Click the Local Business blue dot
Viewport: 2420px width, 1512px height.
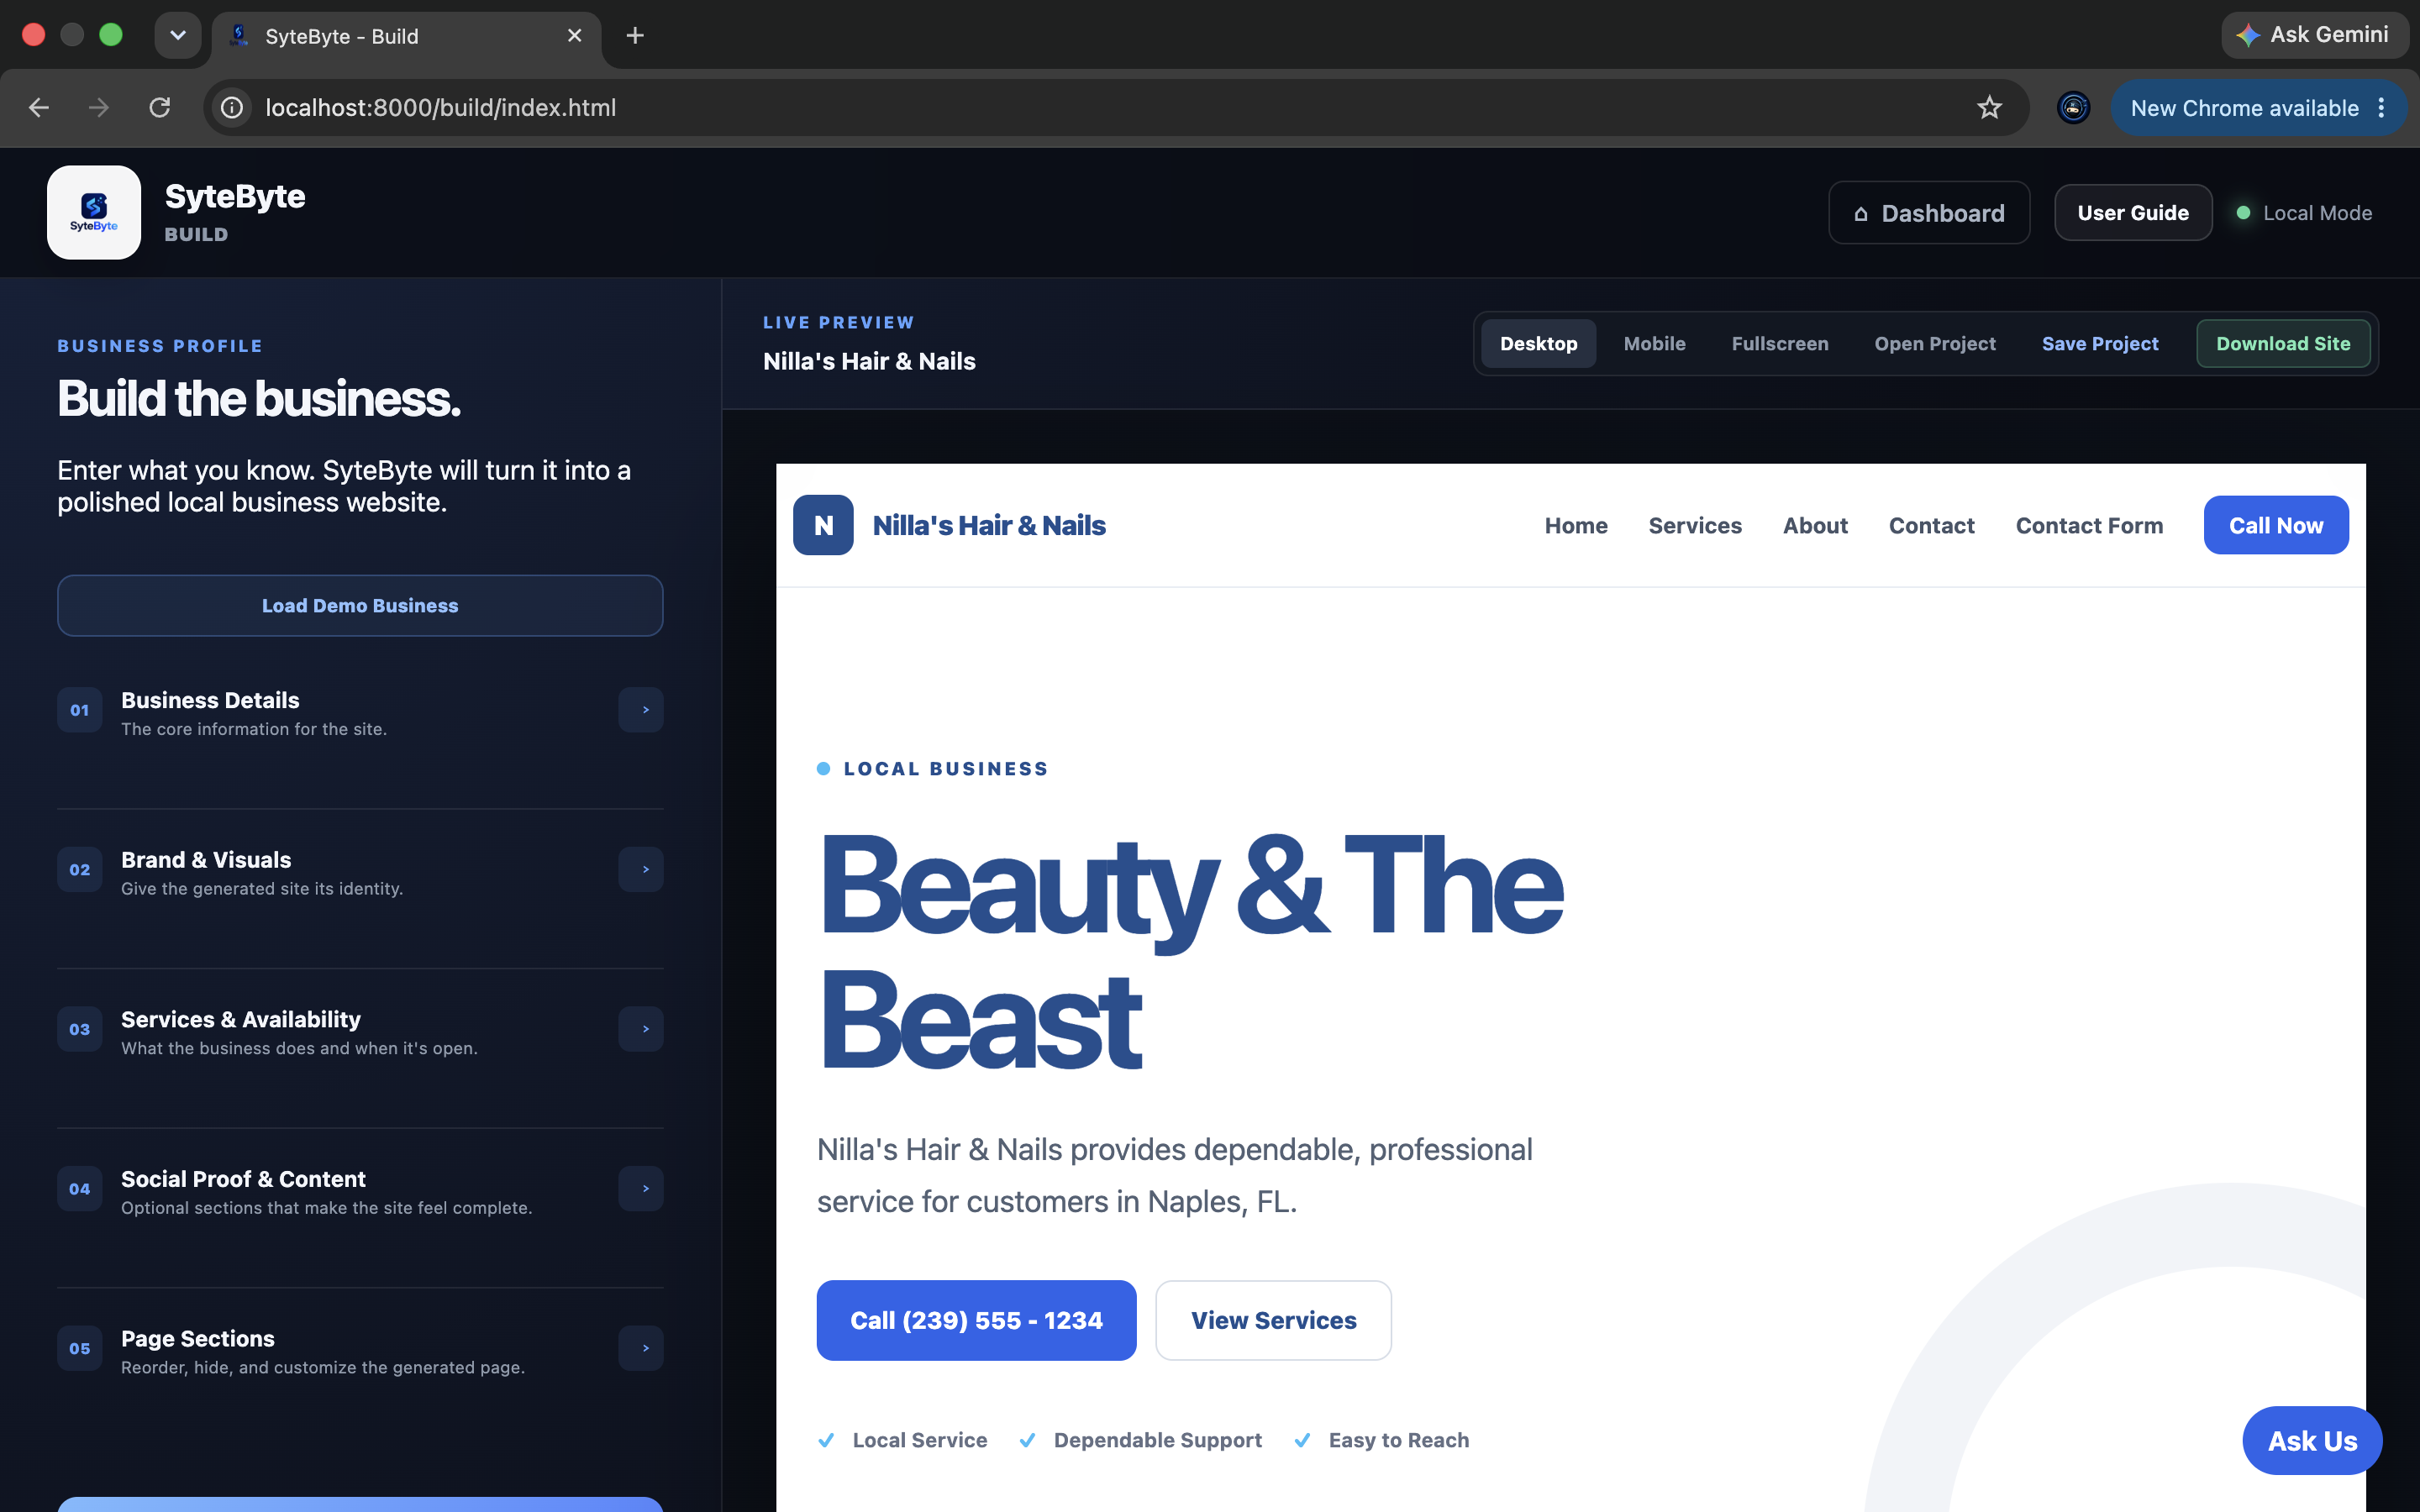click(823, 769)
